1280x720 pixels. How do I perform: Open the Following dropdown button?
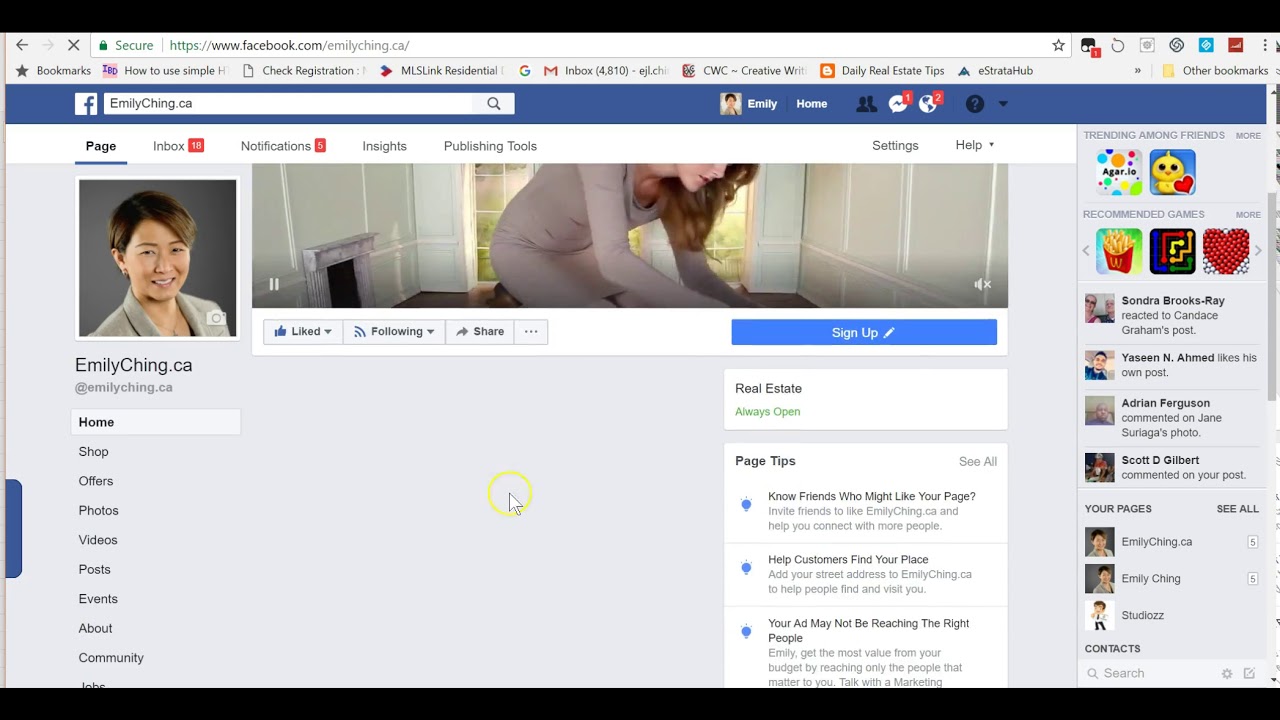click(394, 332)
